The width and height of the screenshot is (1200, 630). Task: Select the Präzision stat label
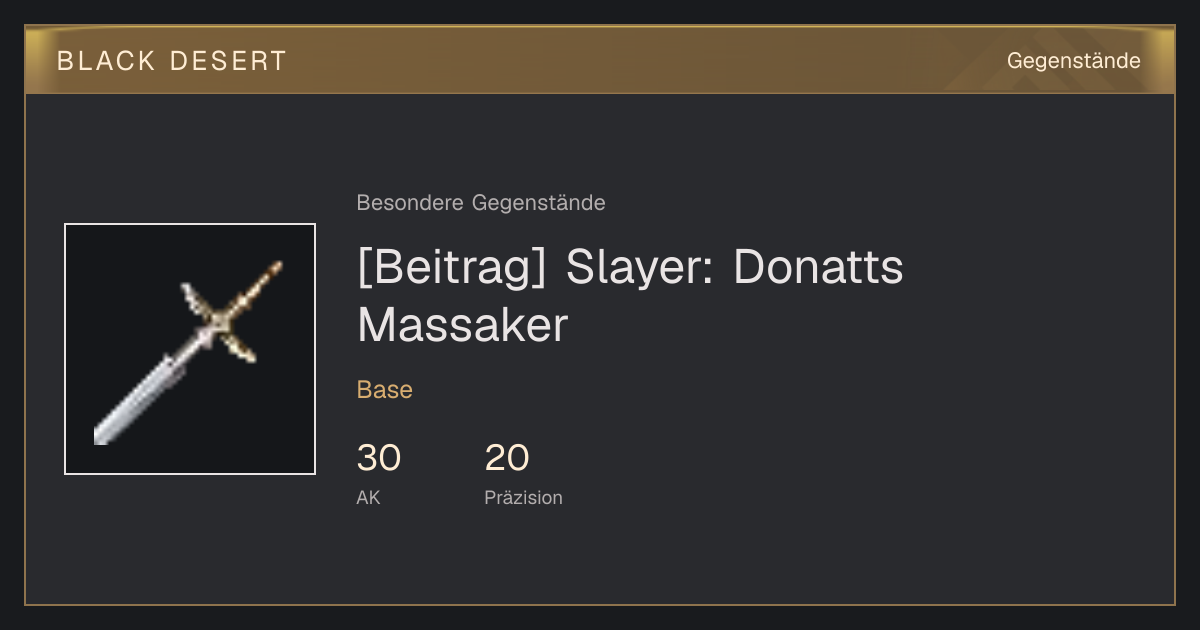523,497
